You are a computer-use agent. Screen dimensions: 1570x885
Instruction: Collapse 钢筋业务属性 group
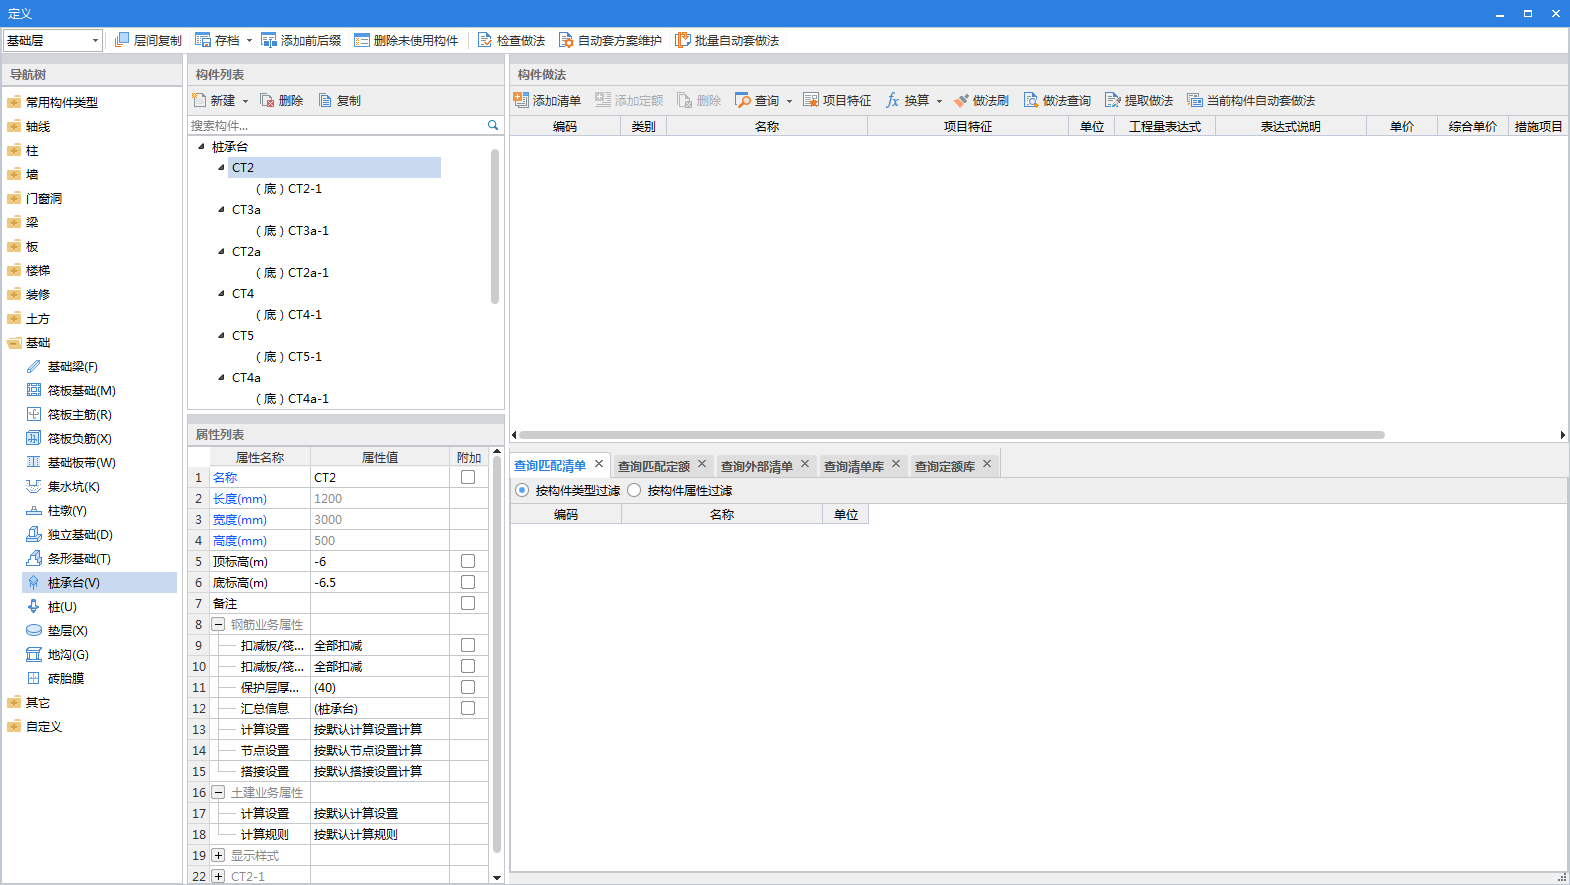click(218, 624)
